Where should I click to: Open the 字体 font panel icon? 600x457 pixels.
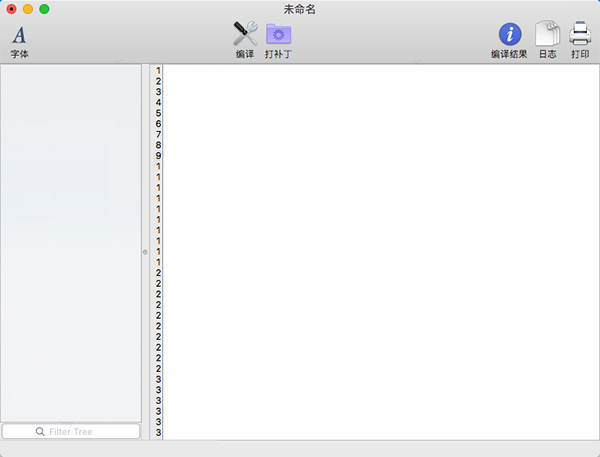[19, 35]
